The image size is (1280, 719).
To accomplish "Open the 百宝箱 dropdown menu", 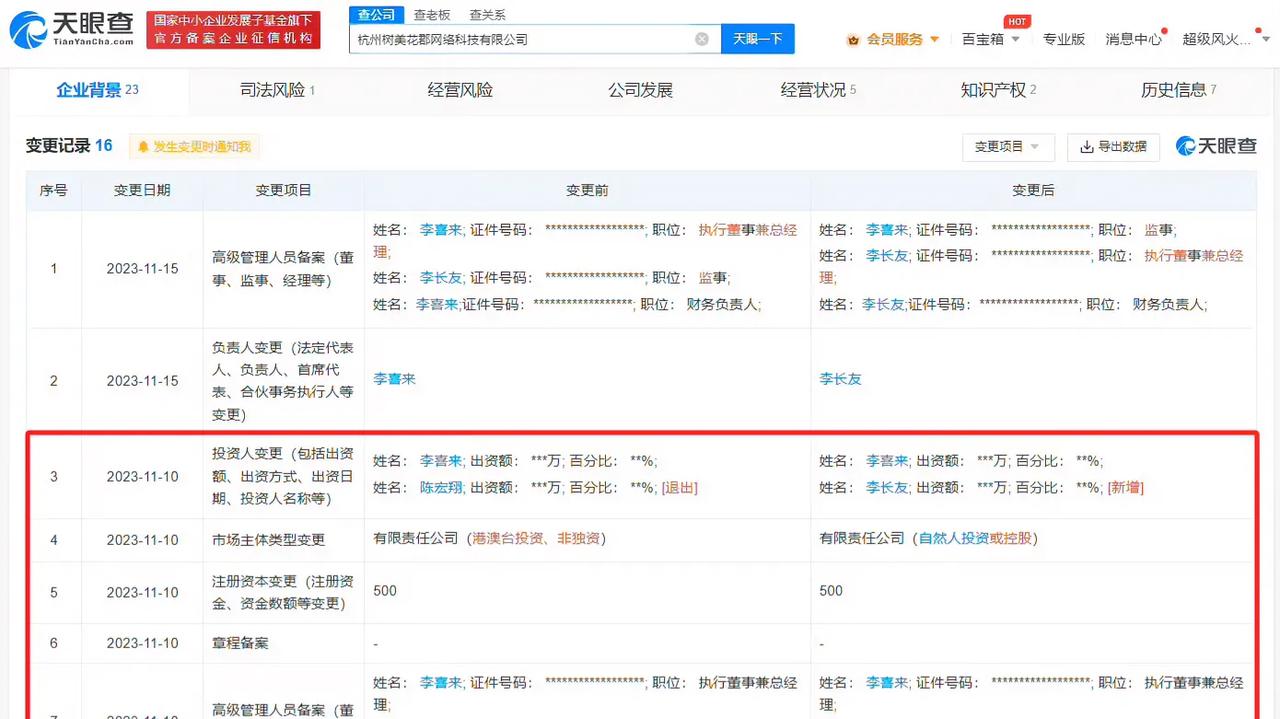I will [x=991, y=40].
